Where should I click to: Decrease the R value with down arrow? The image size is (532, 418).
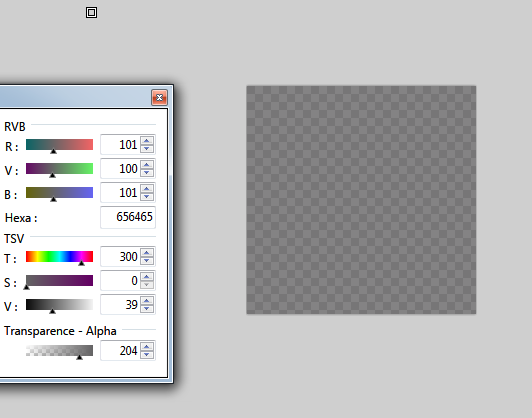[x=147, y=149]
